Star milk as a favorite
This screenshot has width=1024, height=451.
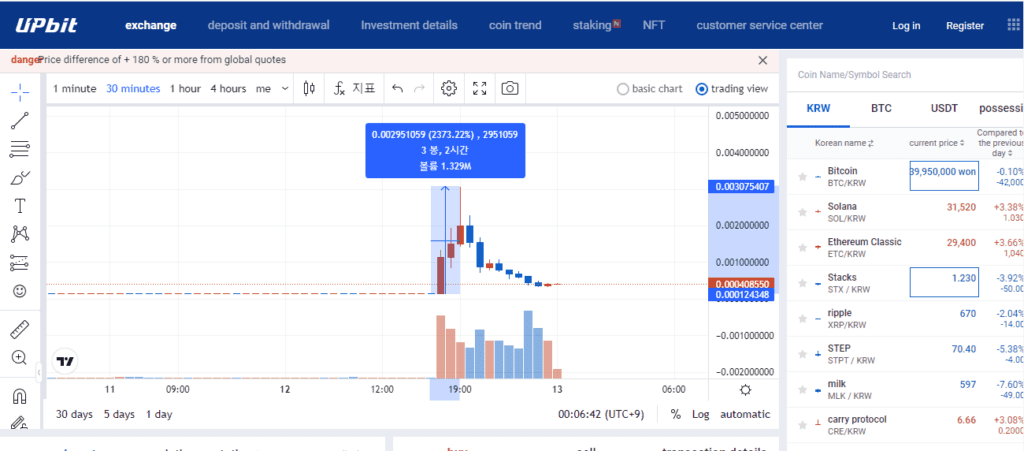point(802,390)
